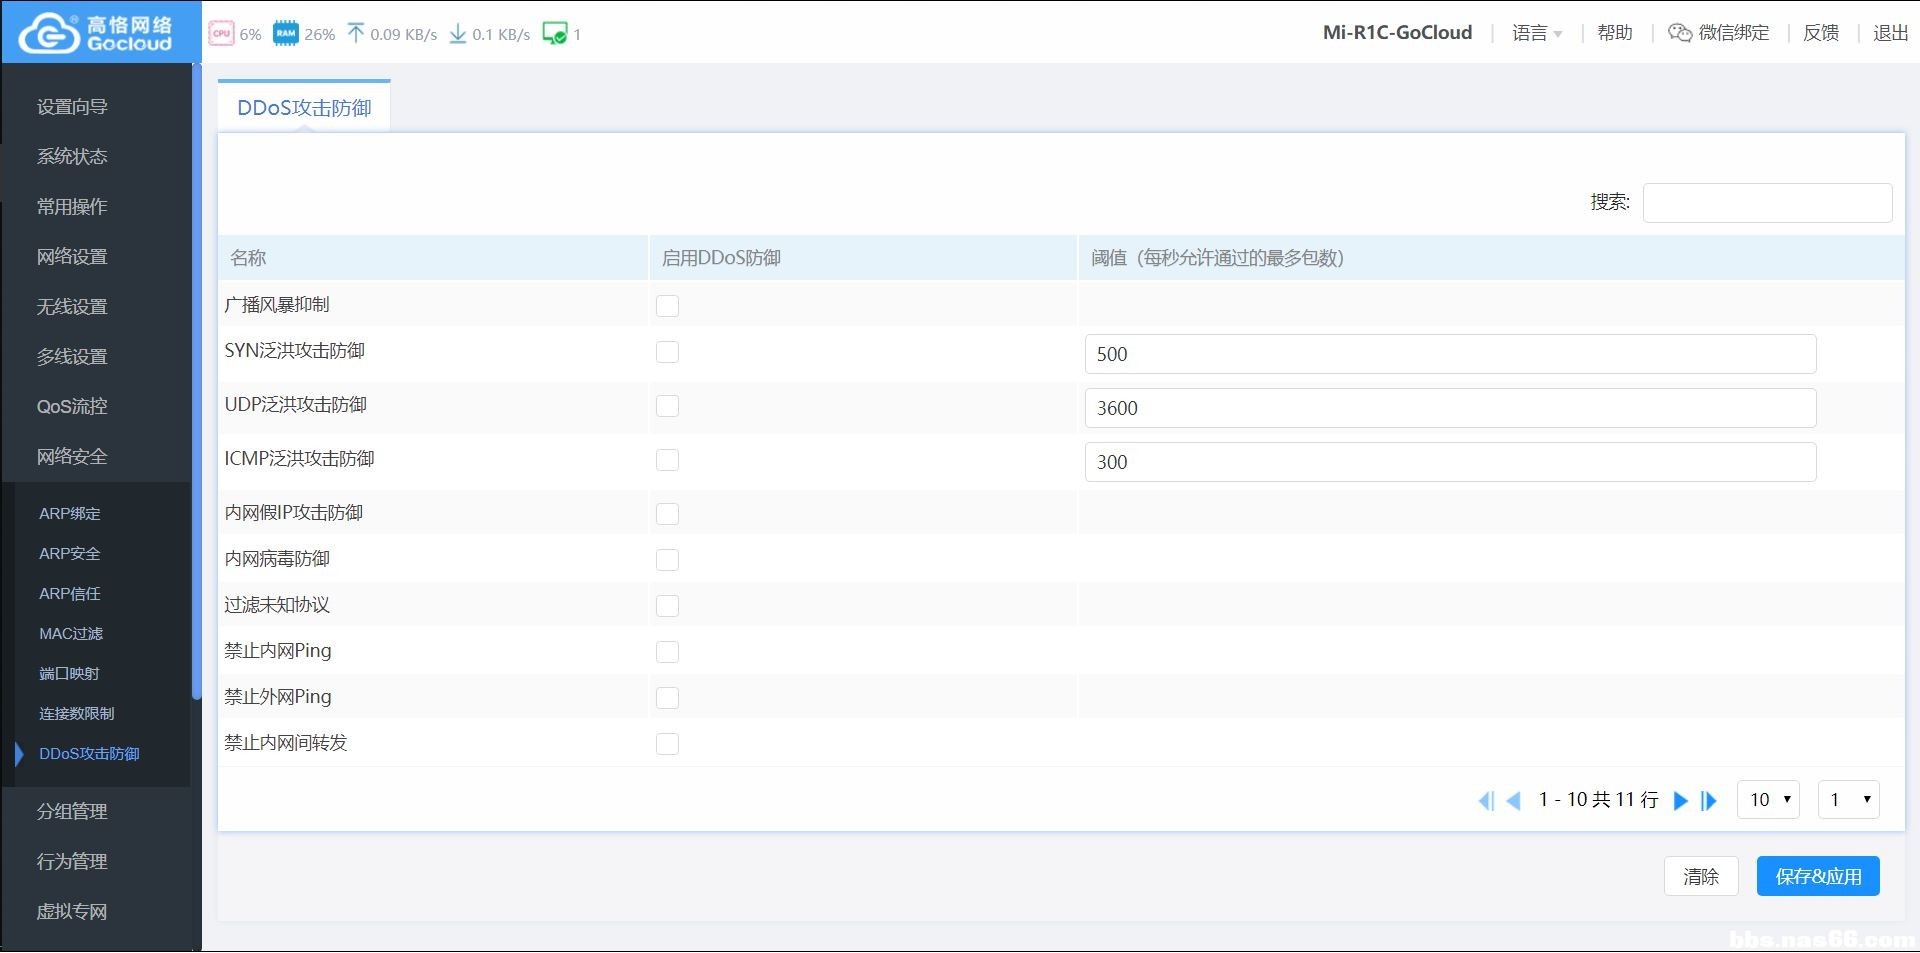Go to the first page arrow
1920x953 pixels.
pyautogui.click(x=1486, y=800)
